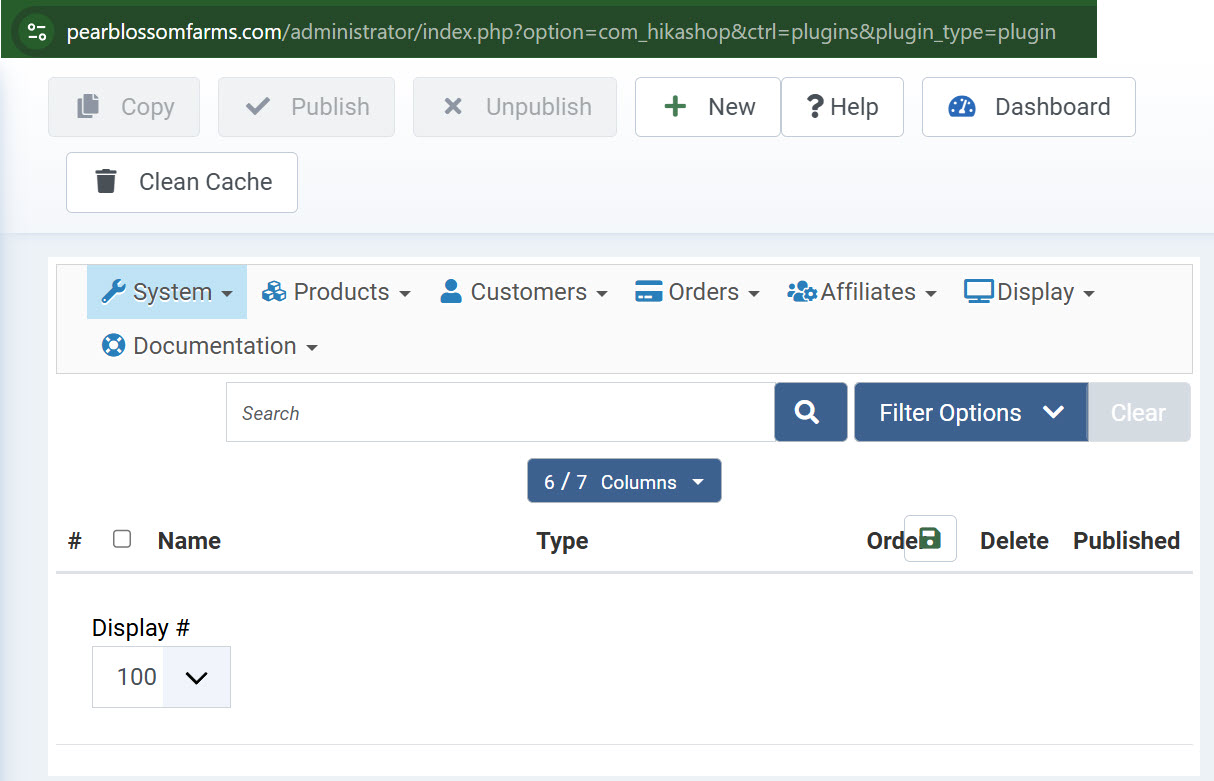
Task: Open the Customers menu
Action: [524, 292]
